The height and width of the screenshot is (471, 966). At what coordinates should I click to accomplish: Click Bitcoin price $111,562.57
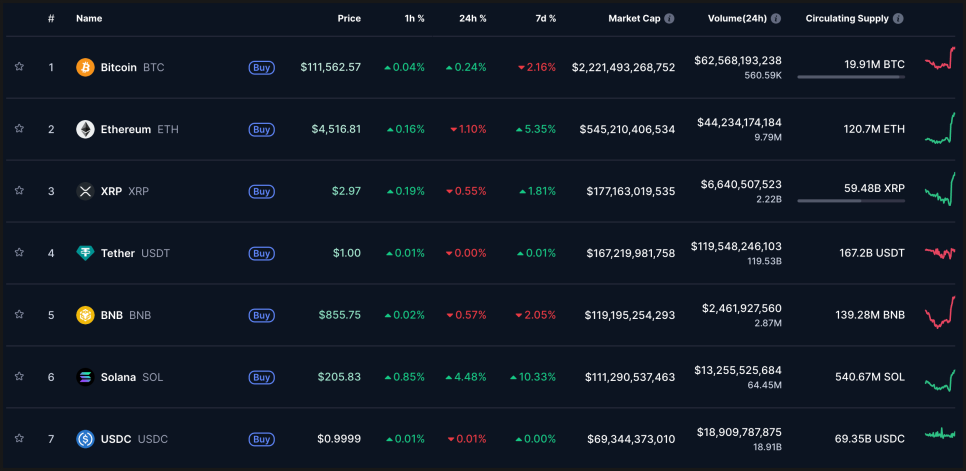[331, 67]
